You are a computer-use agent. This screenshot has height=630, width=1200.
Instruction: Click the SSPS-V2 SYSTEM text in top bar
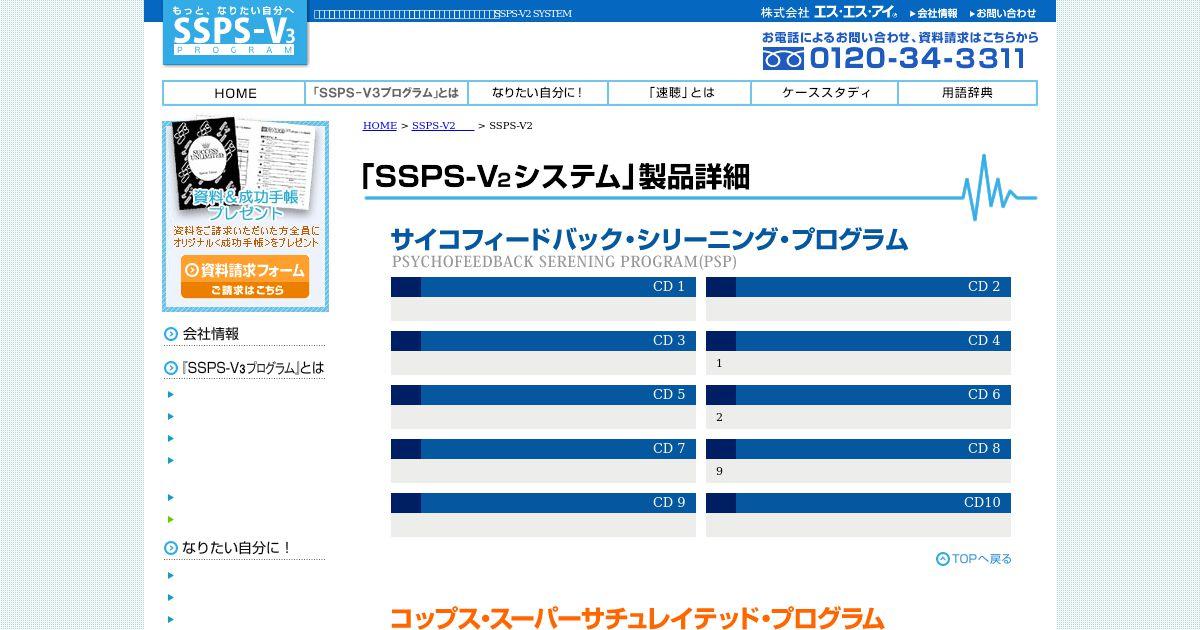click(534, 14)
